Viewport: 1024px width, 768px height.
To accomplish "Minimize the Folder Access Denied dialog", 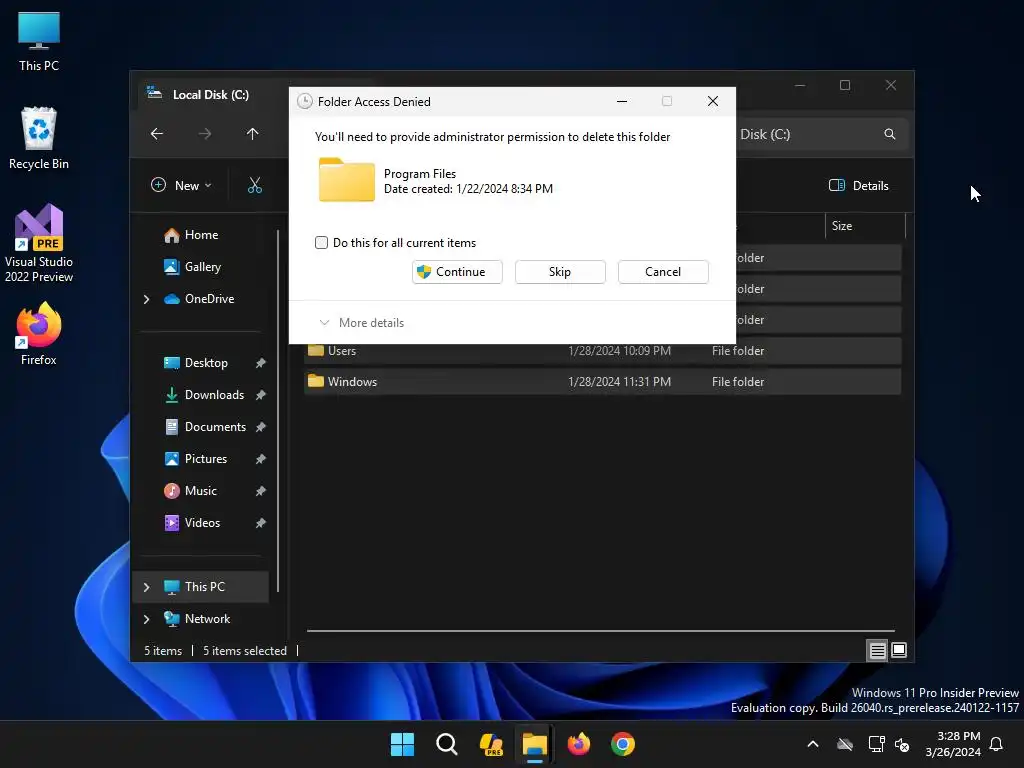I will click(622, 101).
